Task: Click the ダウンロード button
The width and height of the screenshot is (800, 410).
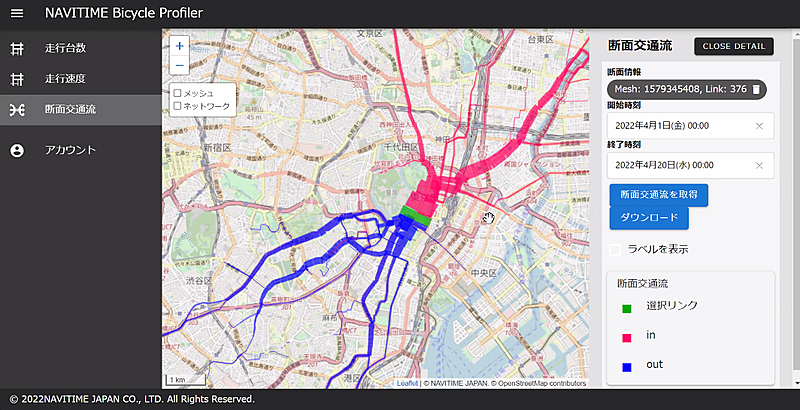Action: click(649, 218)
